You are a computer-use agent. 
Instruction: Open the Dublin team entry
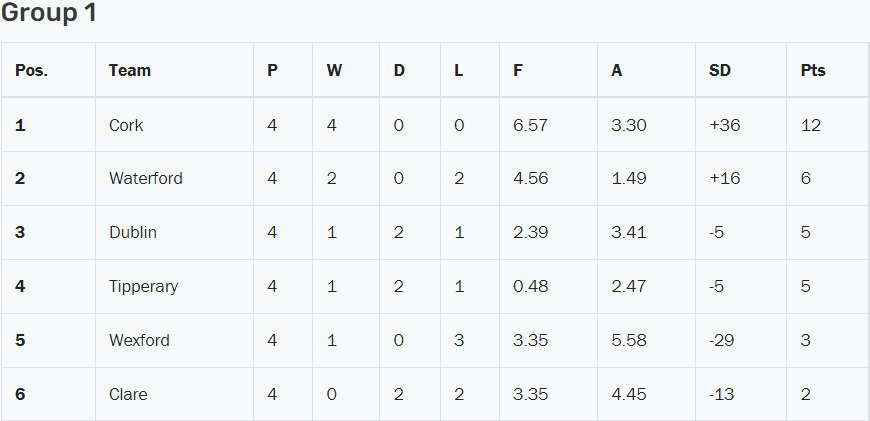pos(133,232)
